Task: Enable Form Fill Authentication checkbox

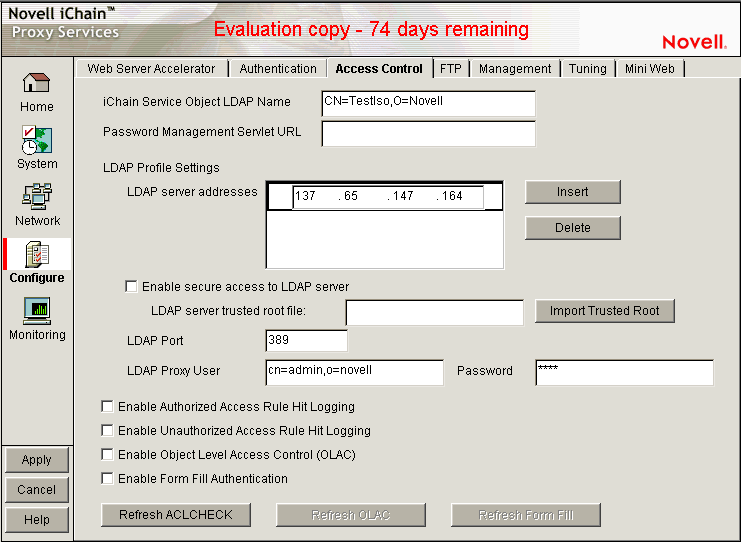Action: click(x=107, y=479)
